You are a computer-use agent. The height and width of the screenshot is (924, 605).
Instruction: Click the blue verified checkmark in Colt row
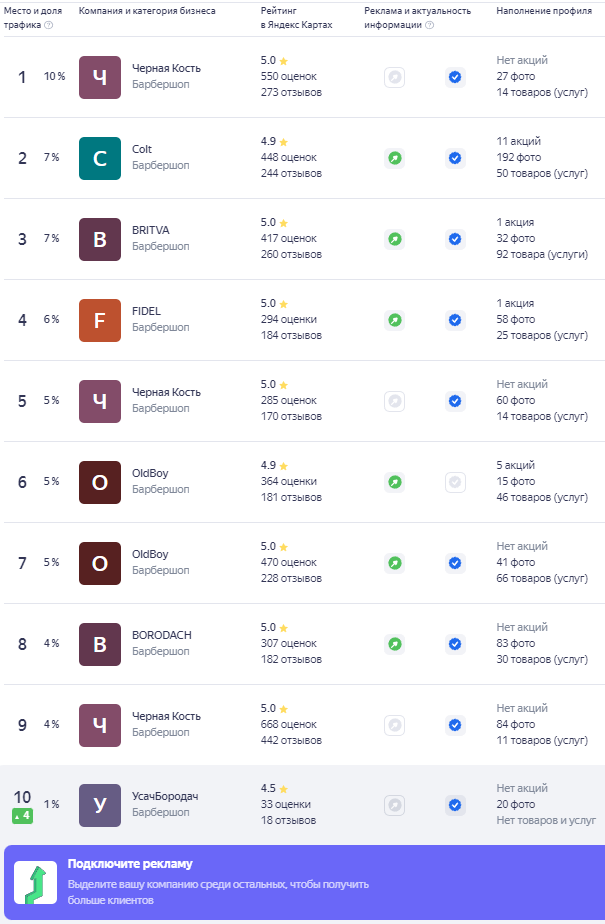click(x=455, y=158)
